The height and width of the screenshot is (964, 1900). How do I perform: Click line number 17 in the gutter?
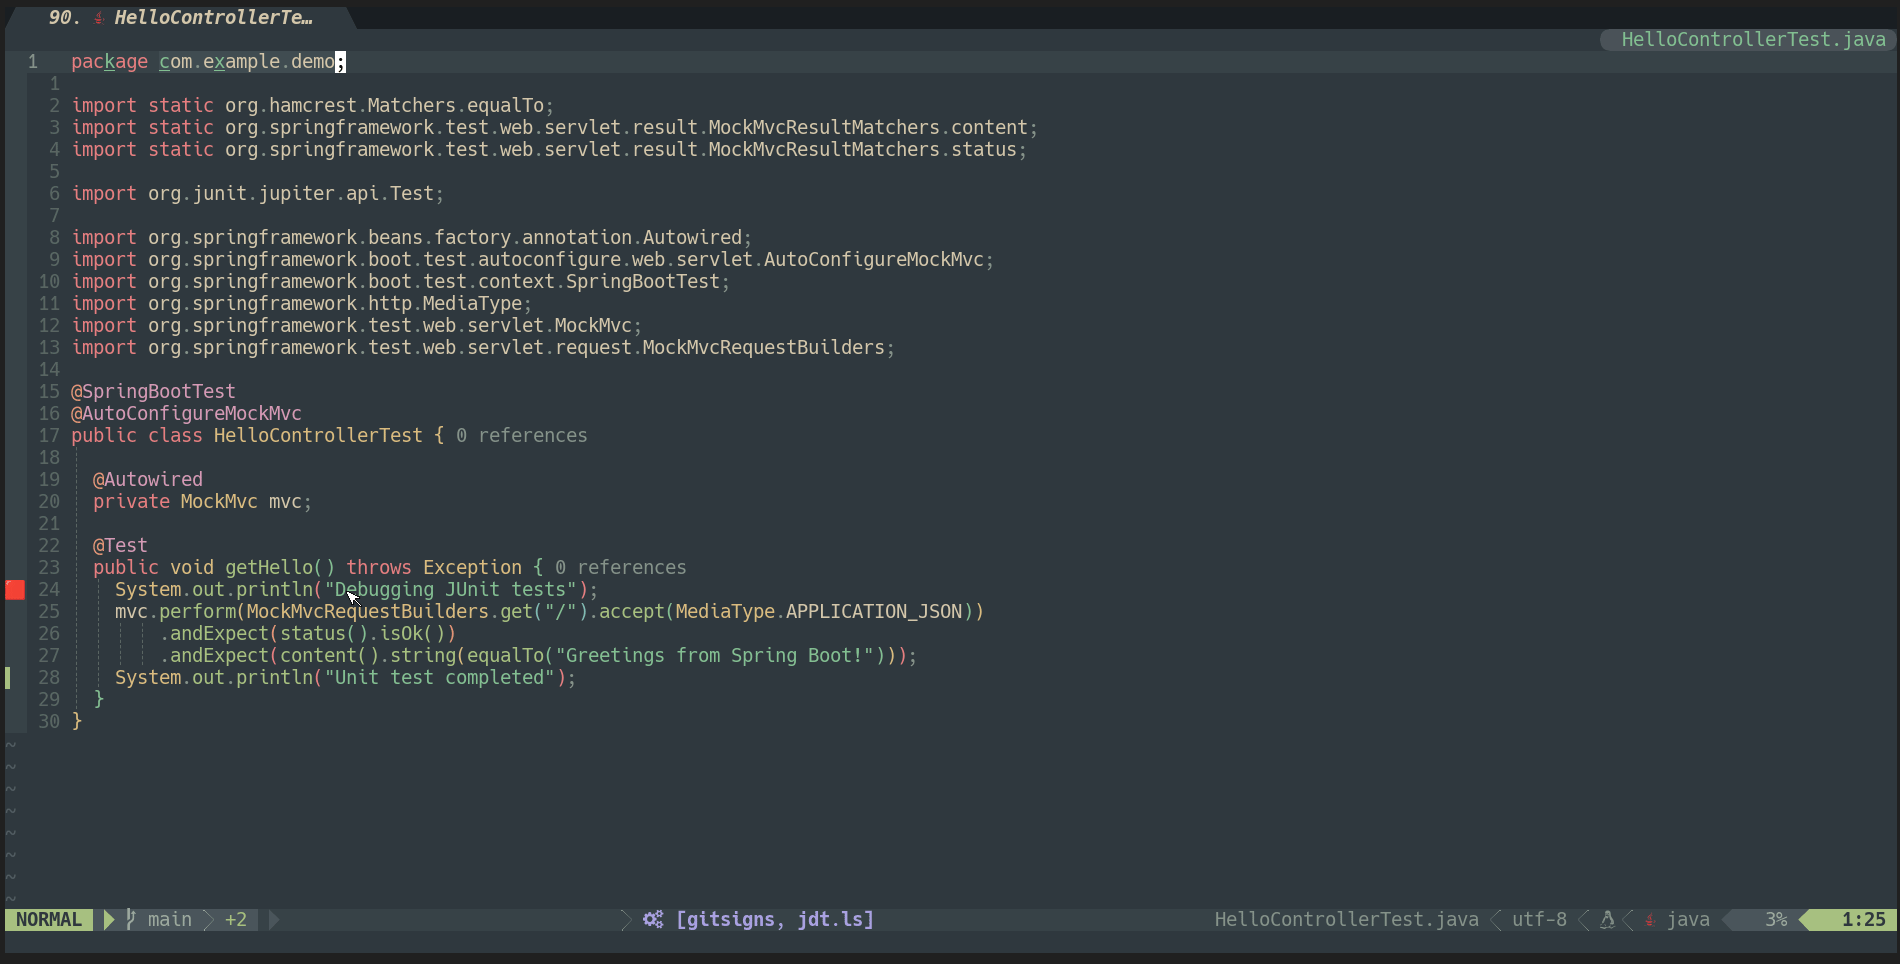coord(49,435)
